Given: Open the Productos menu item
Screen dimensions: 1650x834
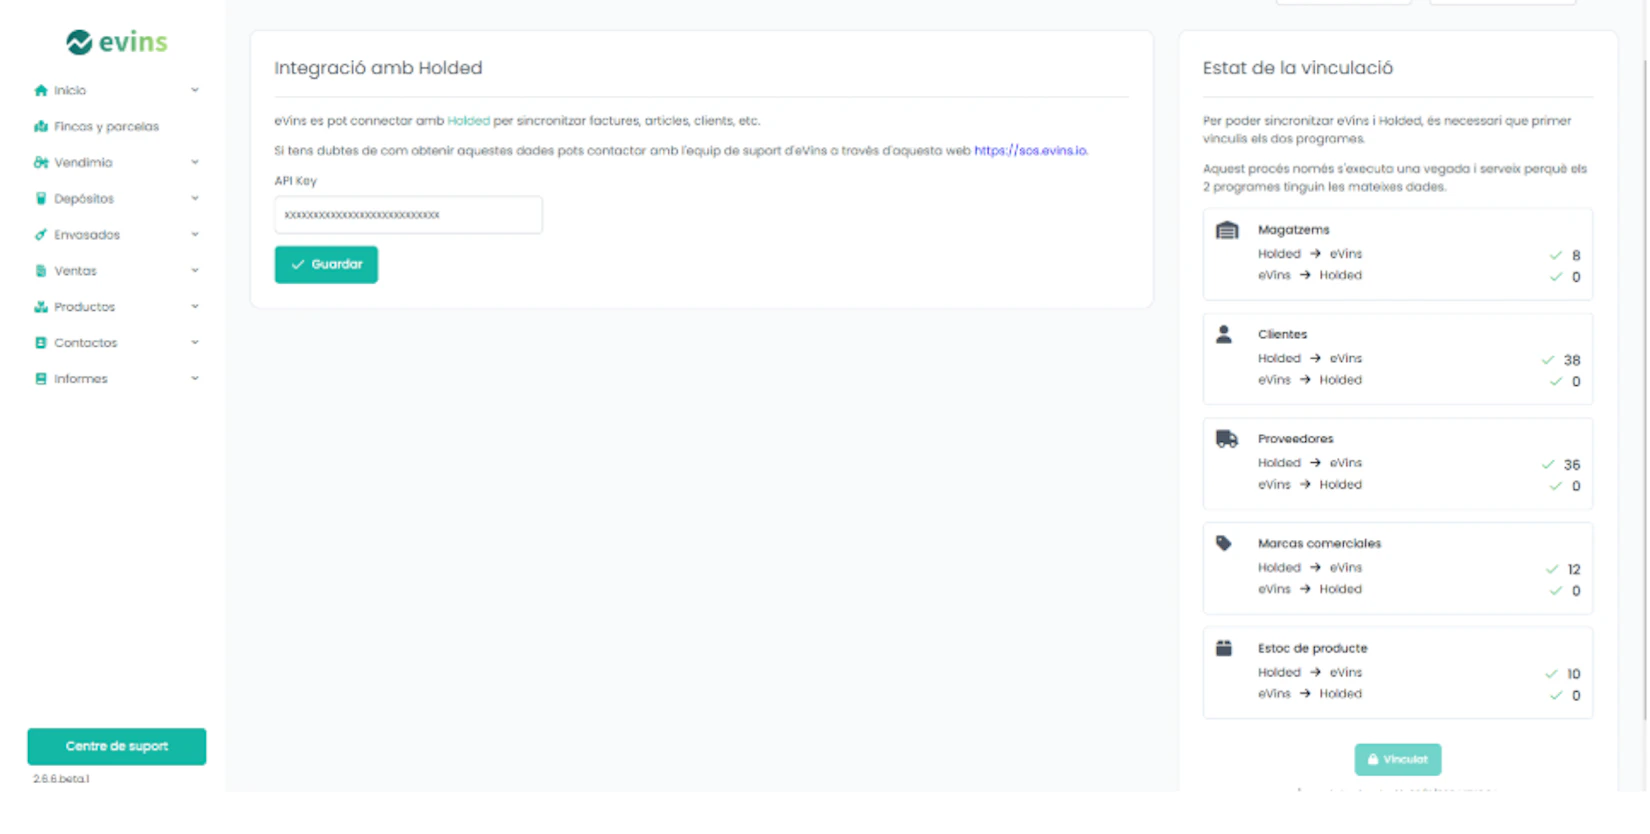Looking at the screenshot, I should click(x=84, y=306).
